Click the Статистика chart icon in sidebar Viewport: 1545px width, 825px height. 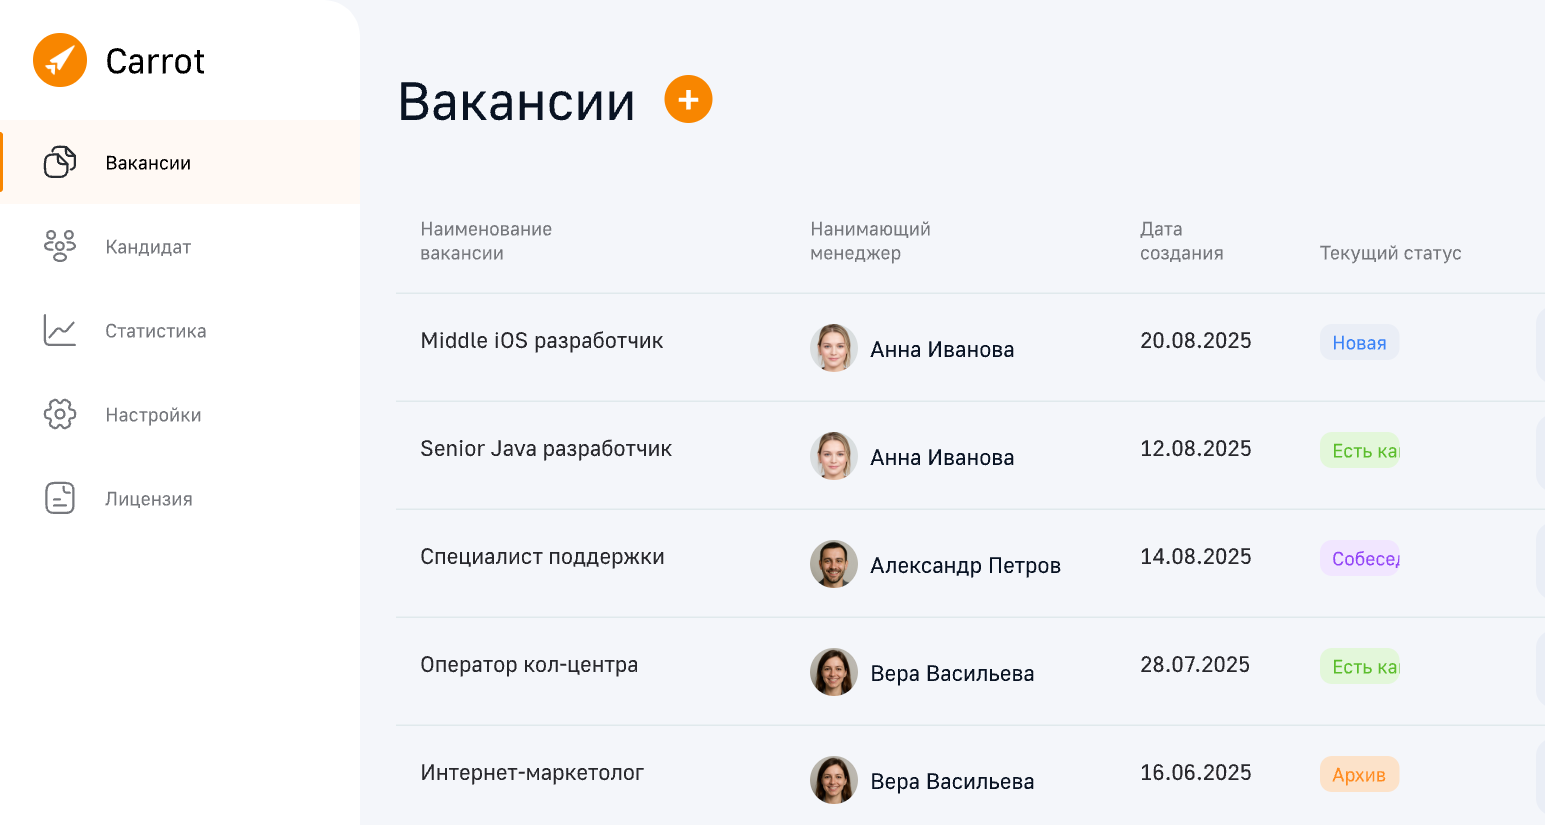click(x=60, y=330)
